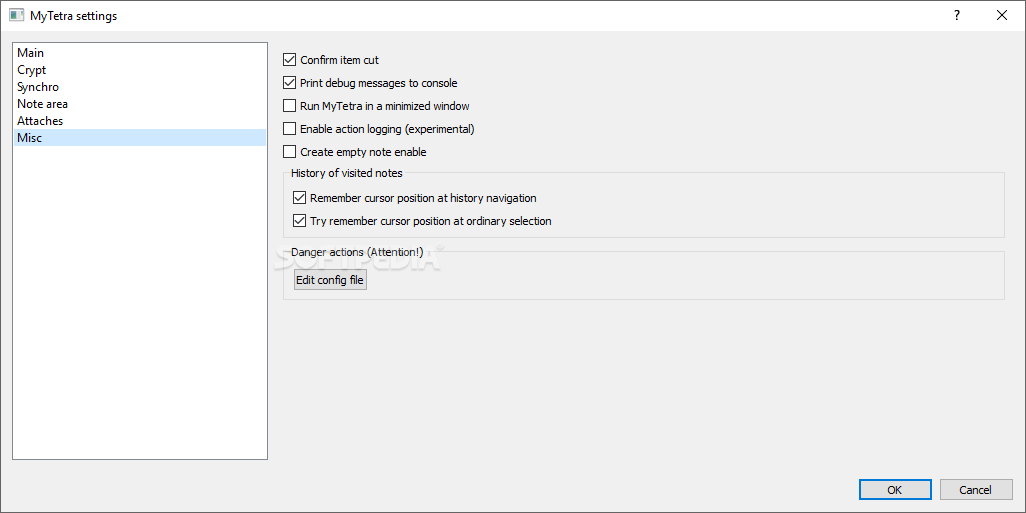The height and width of the screenshot is (513, 1026).
Task: Open Attaches settings page
Action: coord(139,121)
